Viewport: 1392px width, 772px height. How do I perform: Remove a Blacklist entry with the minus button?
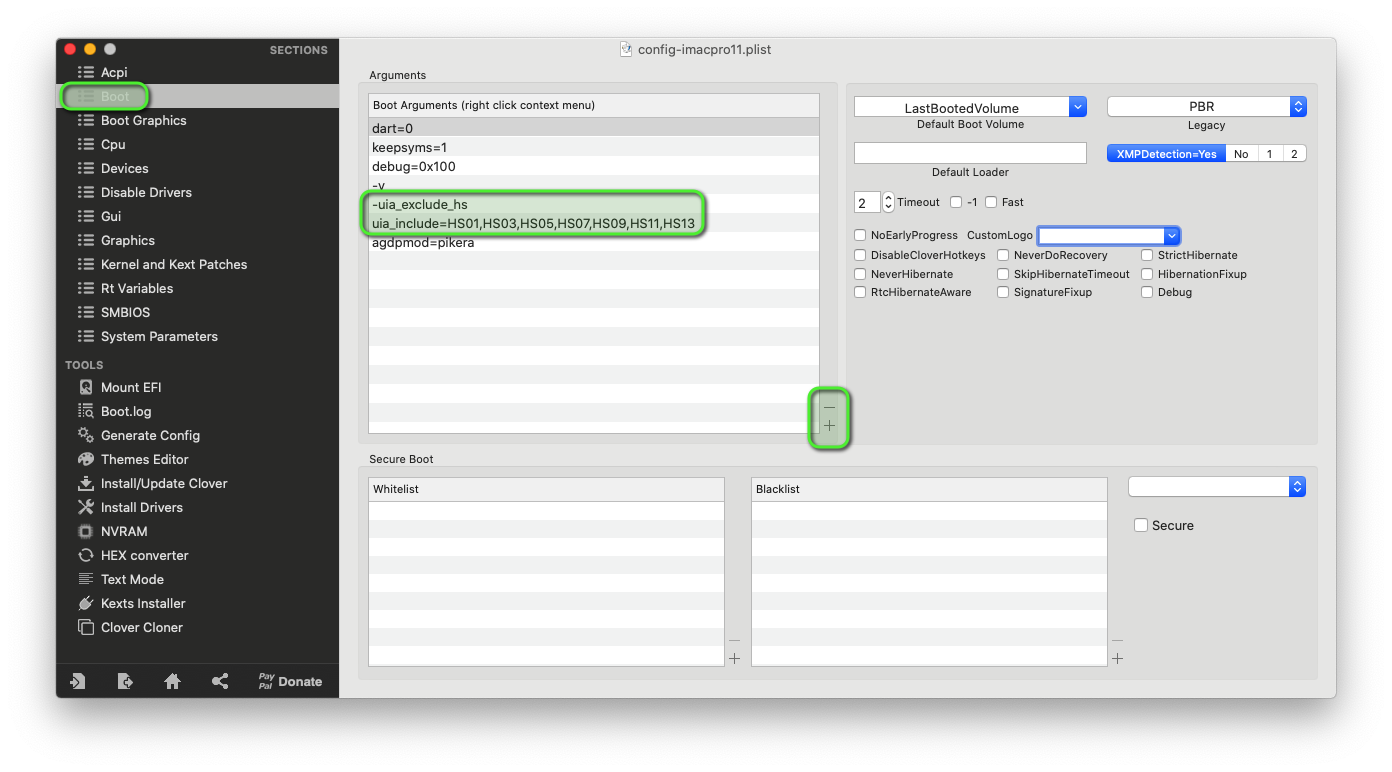[x=1118, y=640]
